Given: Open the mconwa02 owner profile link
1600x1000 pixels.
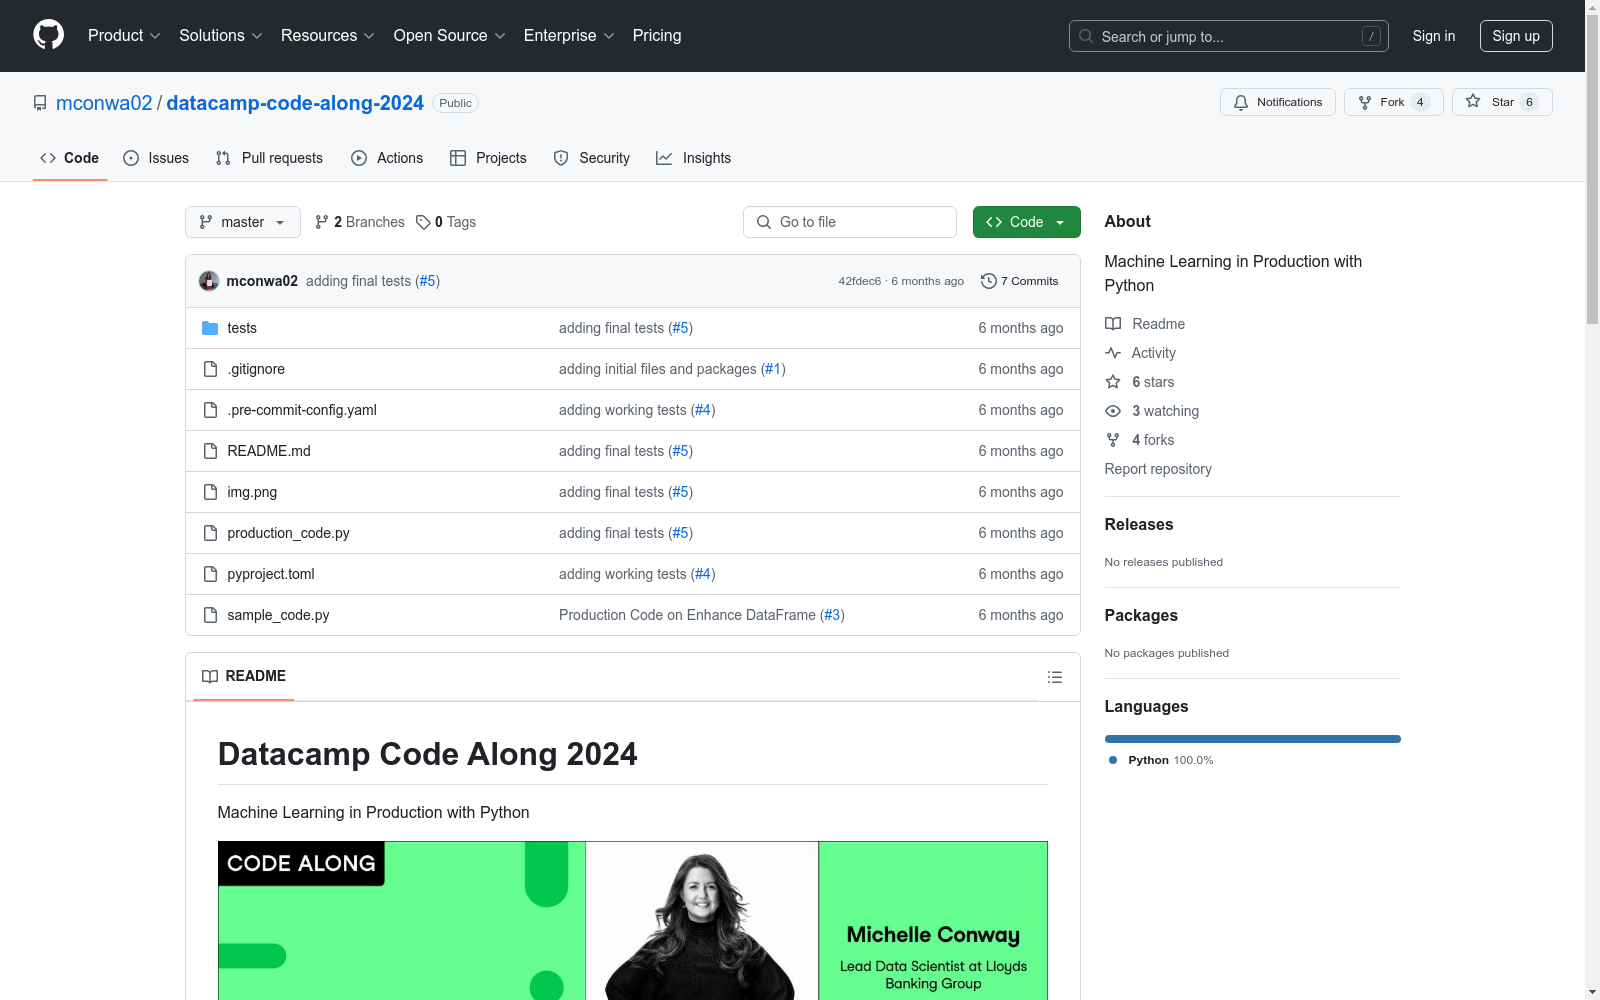Looking at the screenshot, I should click(x=104, y=103).
